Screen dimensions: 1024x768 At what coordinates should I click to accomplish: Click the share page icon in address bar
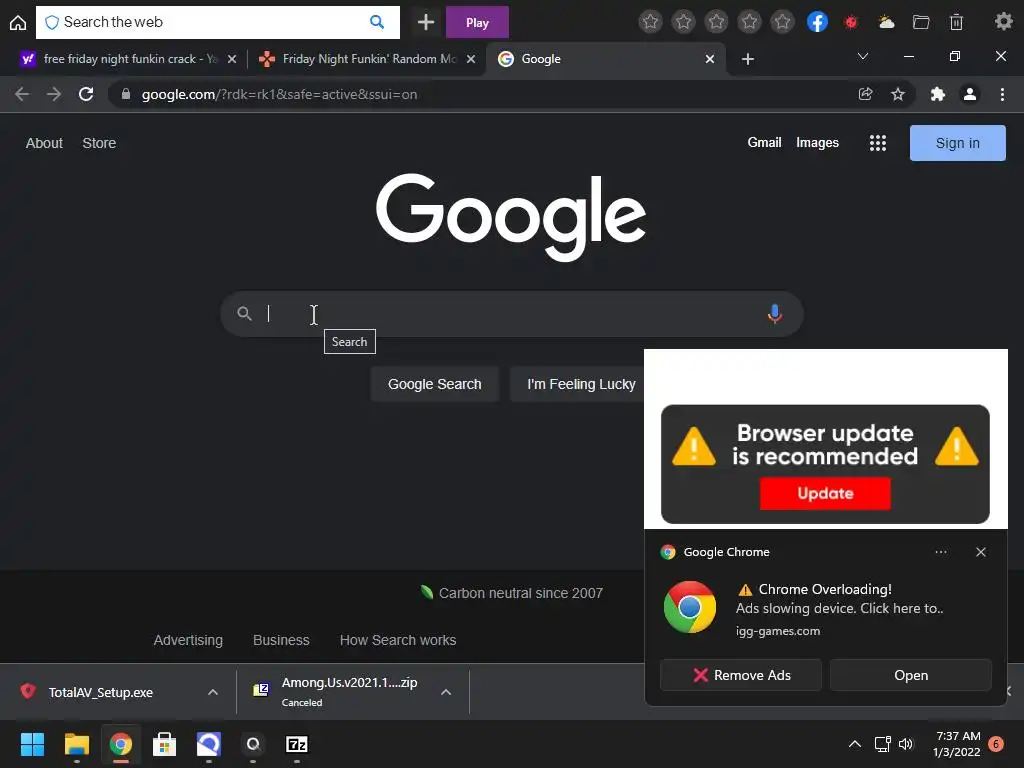(x=865, y=94)
